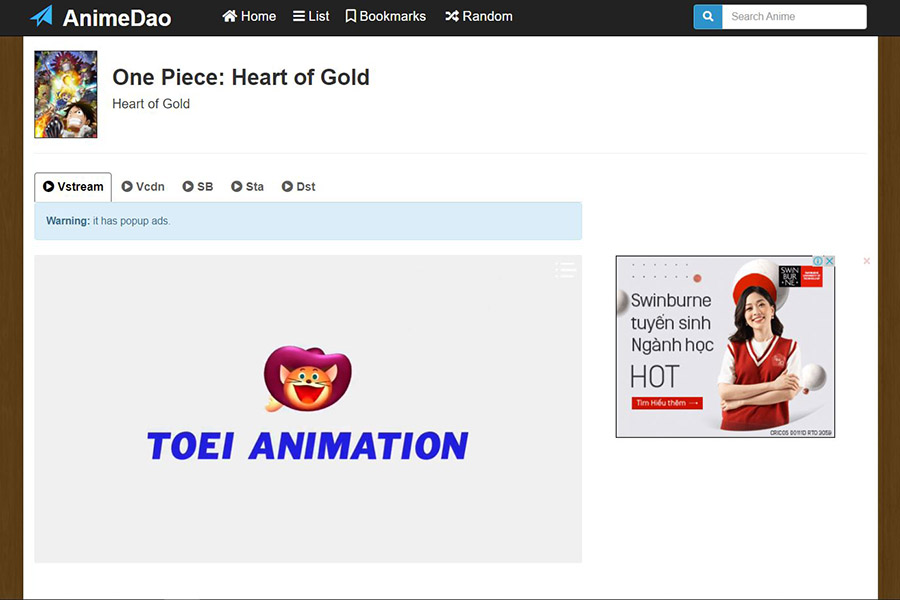The height and width of the screenshot is (600, 900).
Task: Click the Heart of Gold subtitle text
Action: (x=151, y=104)
